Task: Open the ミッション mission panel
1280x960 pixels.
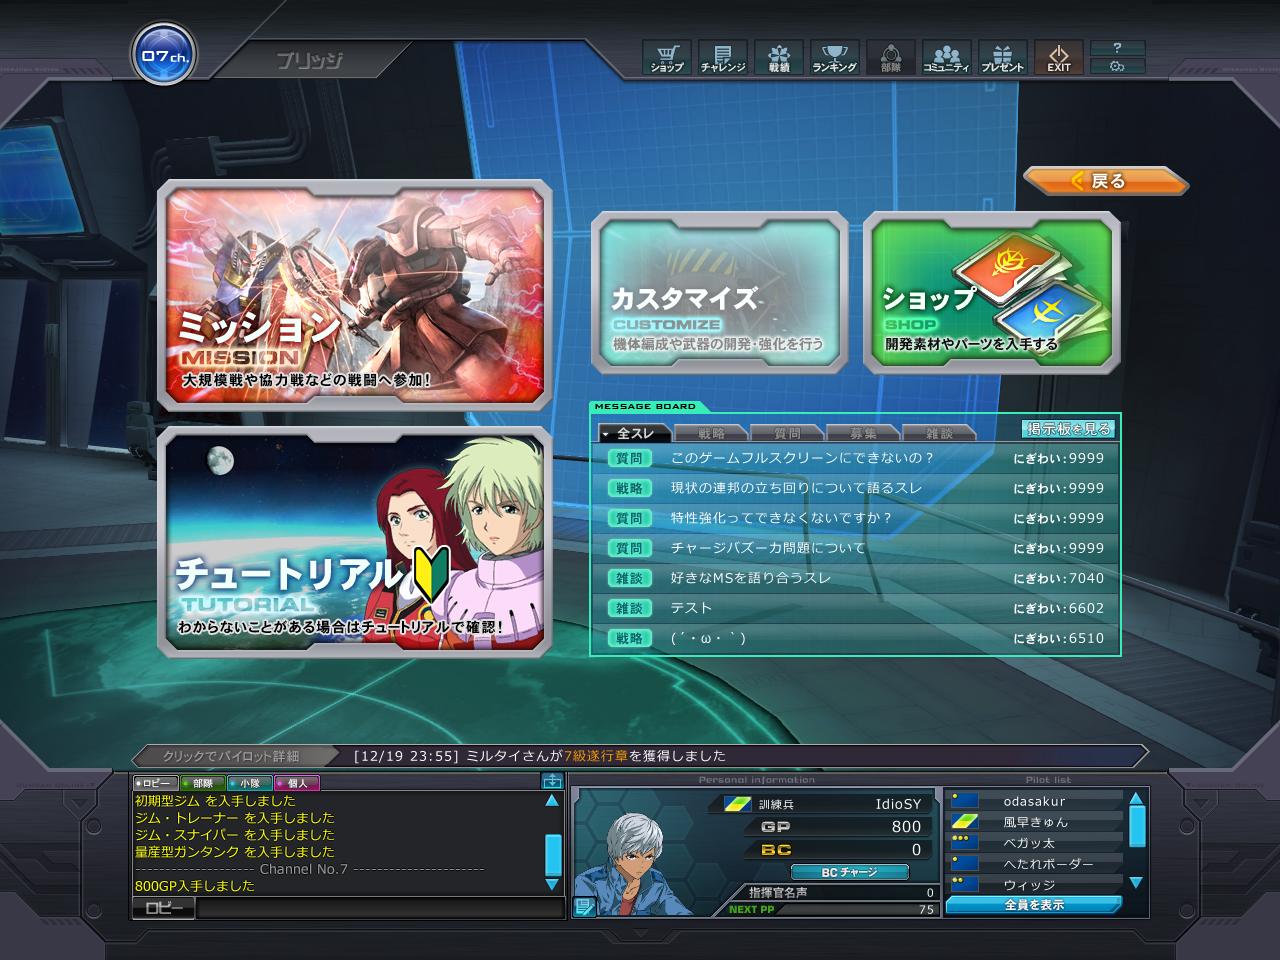Action: [355, 296]
